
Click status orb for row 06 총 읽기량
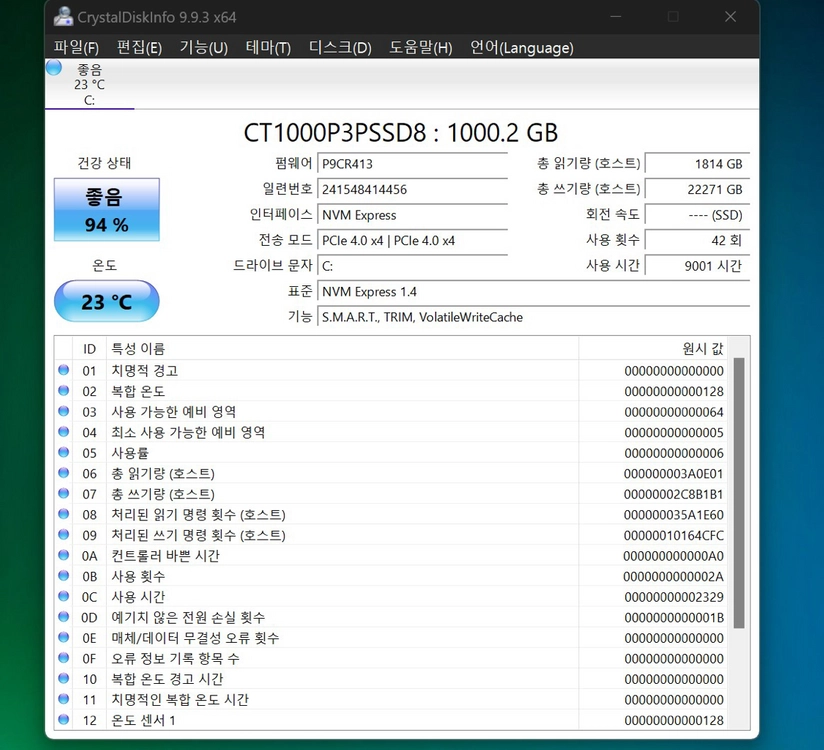click(x=64, y=472)
